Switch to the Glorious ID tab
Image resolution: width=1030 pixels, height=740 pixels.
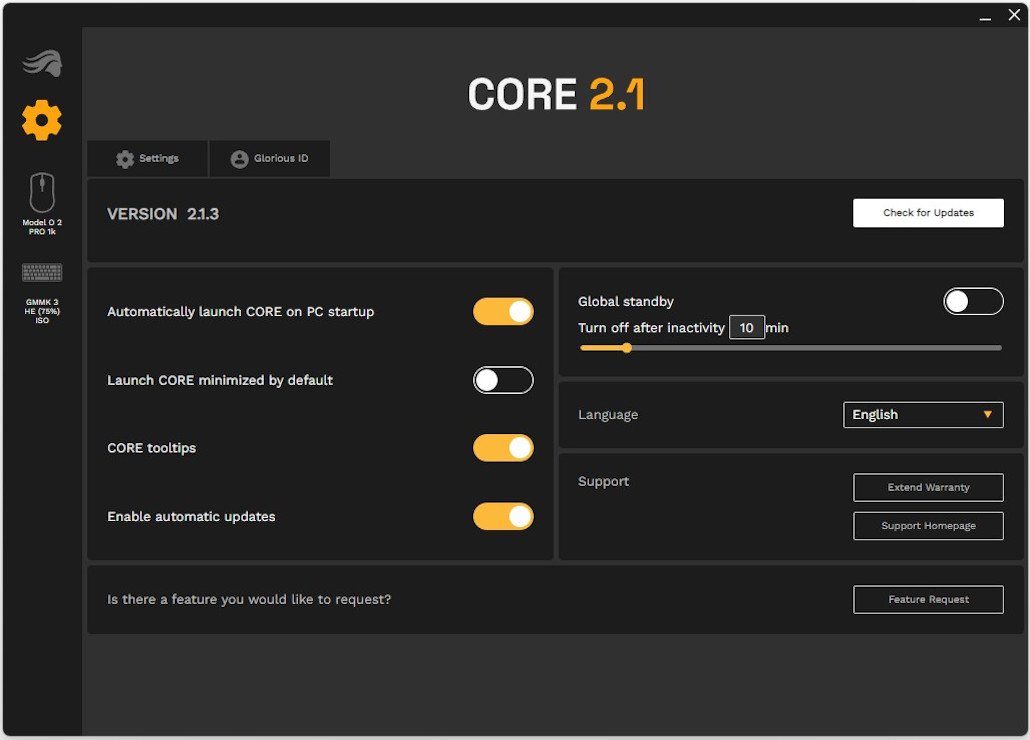coord(269,159)
